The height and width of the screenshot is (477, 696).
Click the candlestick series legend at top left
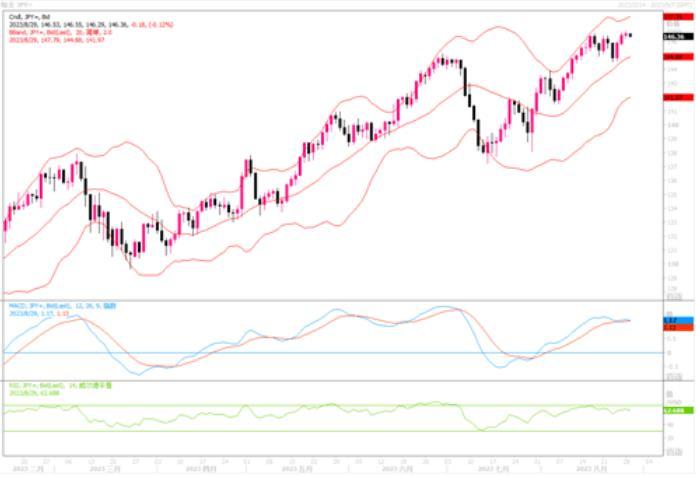coord(29,17)
